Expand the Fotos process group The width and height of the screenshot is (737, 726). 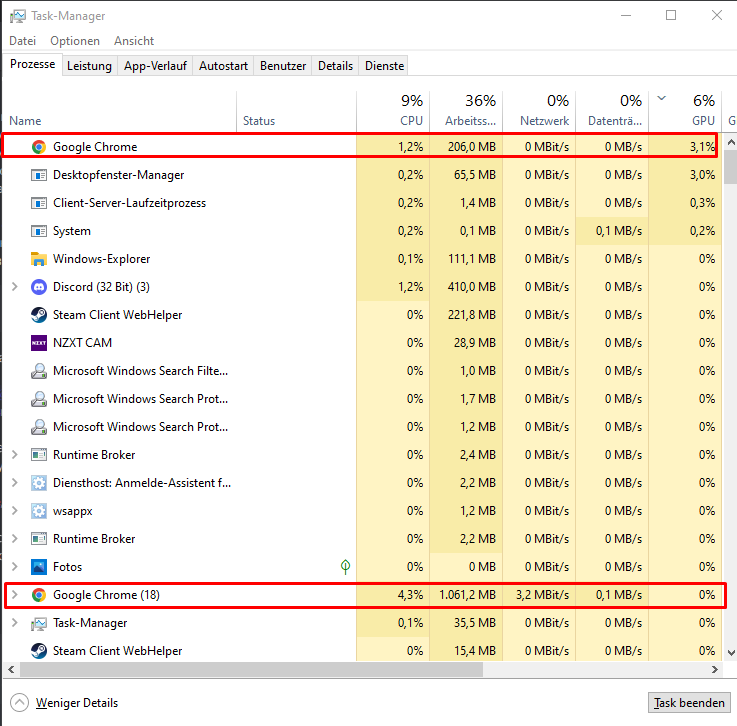(15, 567)
